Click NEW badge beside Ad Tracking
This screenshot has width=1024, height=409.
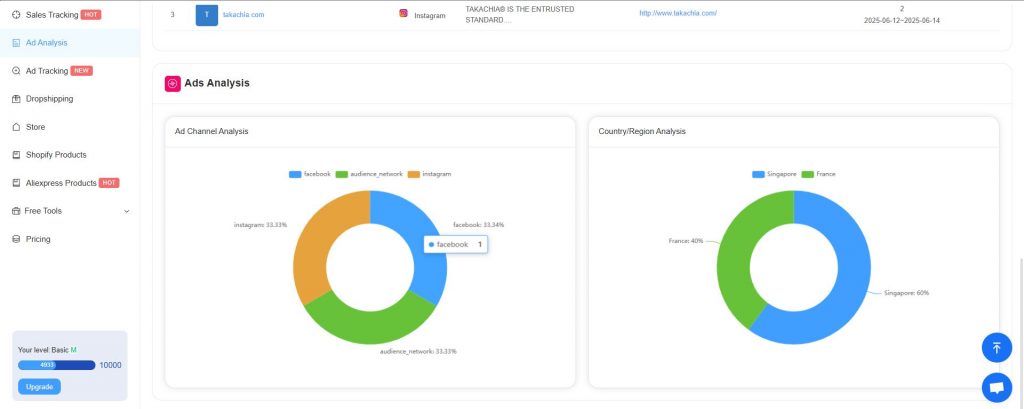pos(82,71)
